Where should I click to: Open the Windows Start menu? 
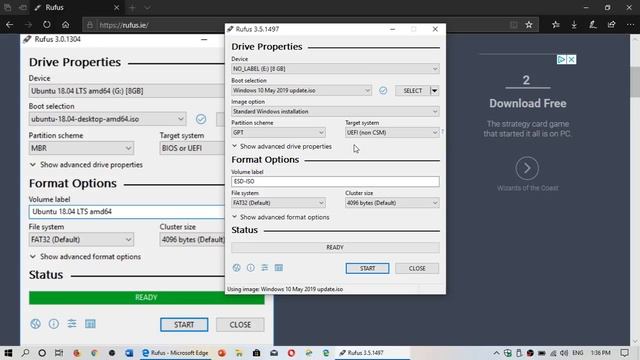click(8, 353)
